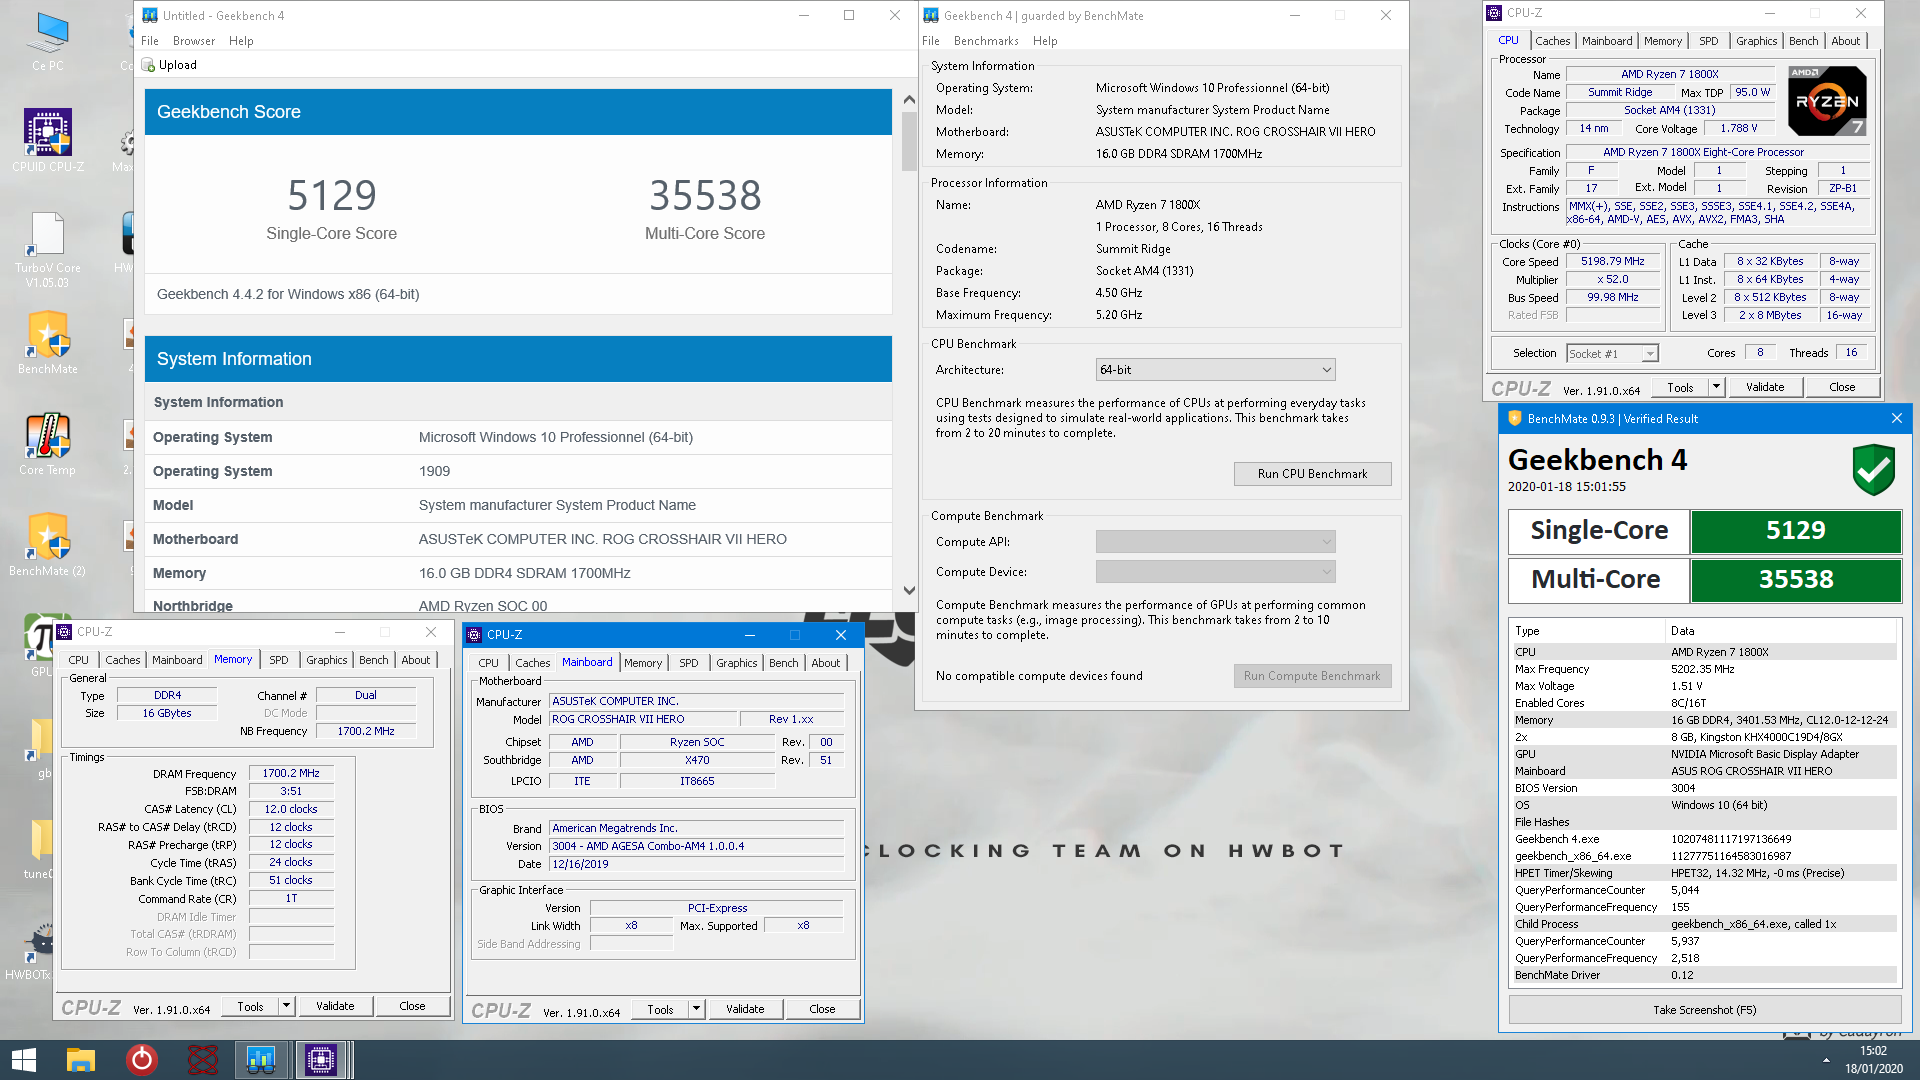Viewport: 1920px width, 1080px height.
Task: Expand Tools arrow in CPU-Z Memory window
Action: pos(286,1006)
